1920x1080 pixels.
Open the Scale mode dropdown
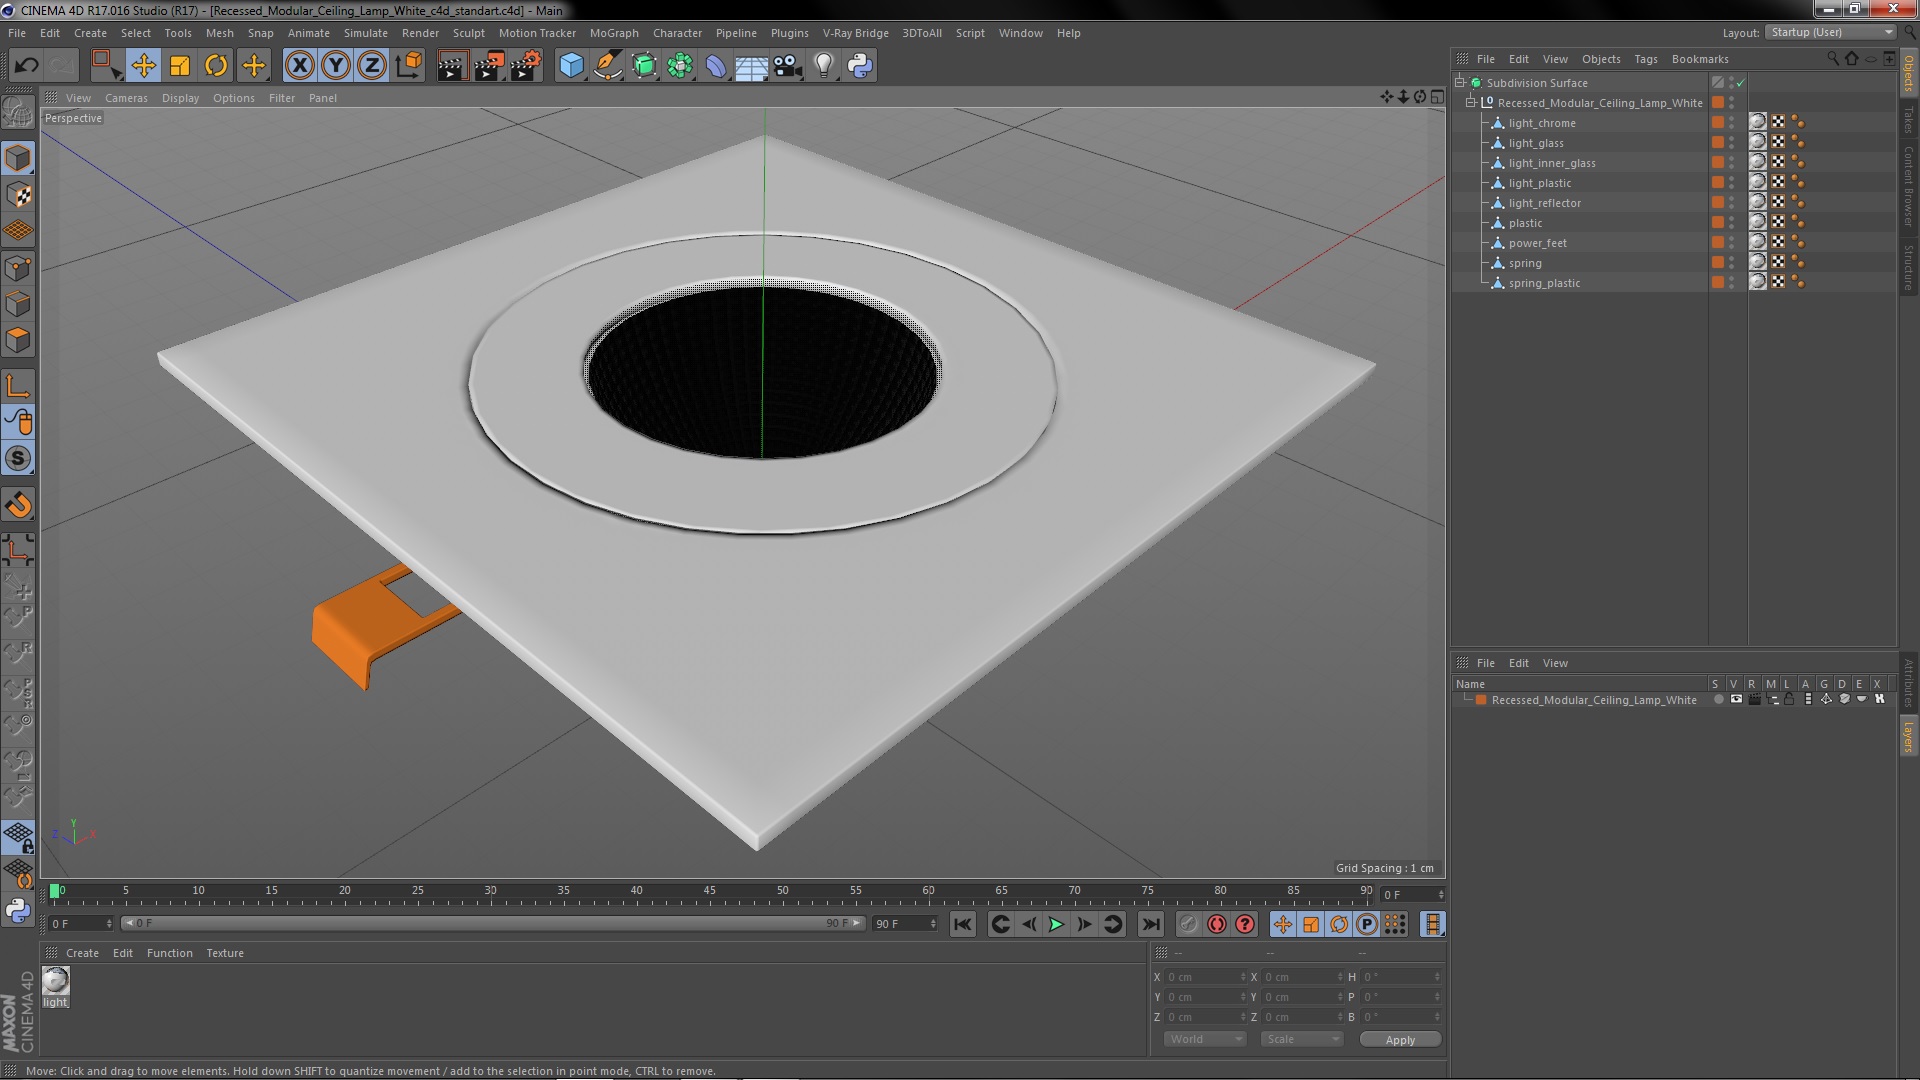[x=1301, y=1039]
